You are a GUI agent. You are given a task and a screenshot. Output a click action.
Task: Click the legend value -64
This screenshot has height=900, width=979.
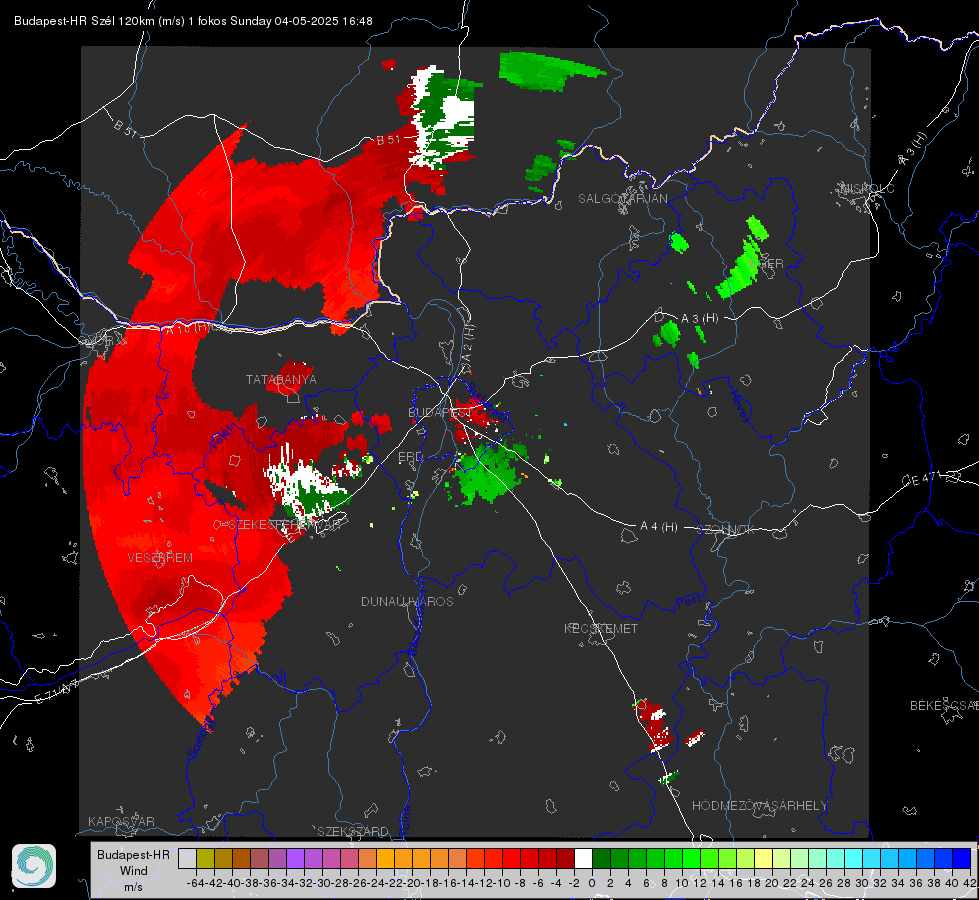196,883
